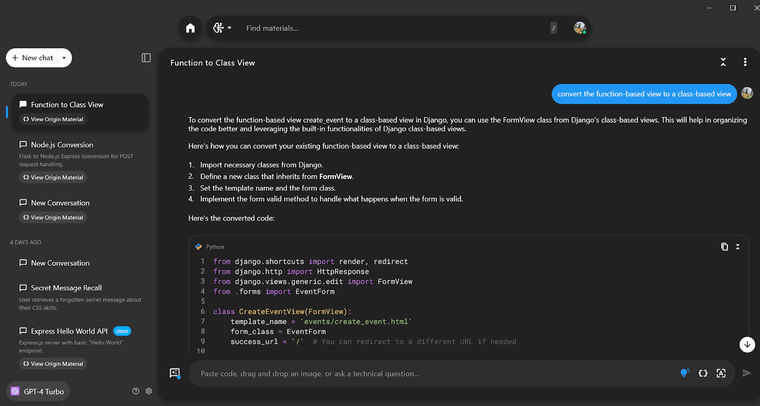760x406 pixels.
Task: Focus the Find materials search field
Action: pos(395,28)
